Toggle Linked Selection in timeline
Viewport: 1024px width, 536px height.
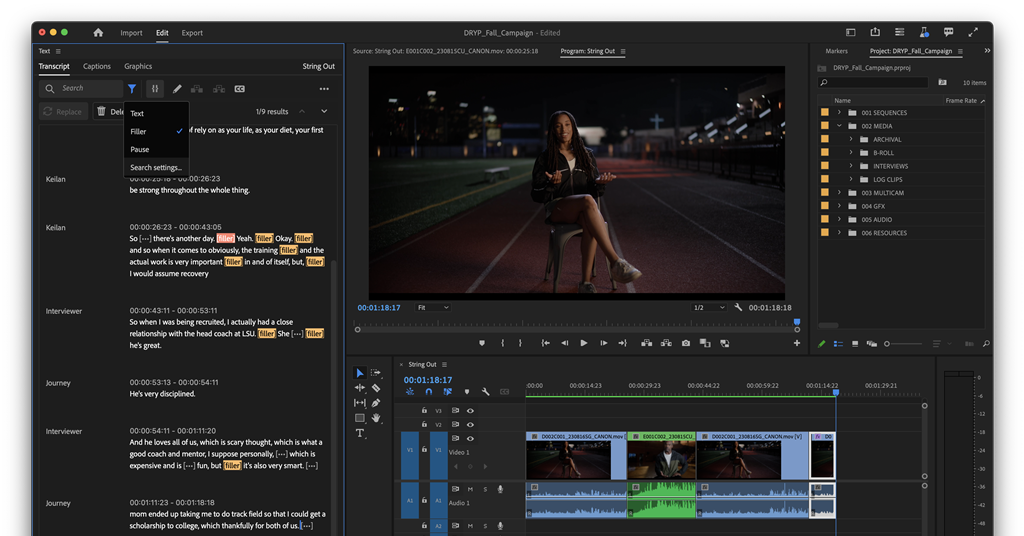(x=447, y=392)
